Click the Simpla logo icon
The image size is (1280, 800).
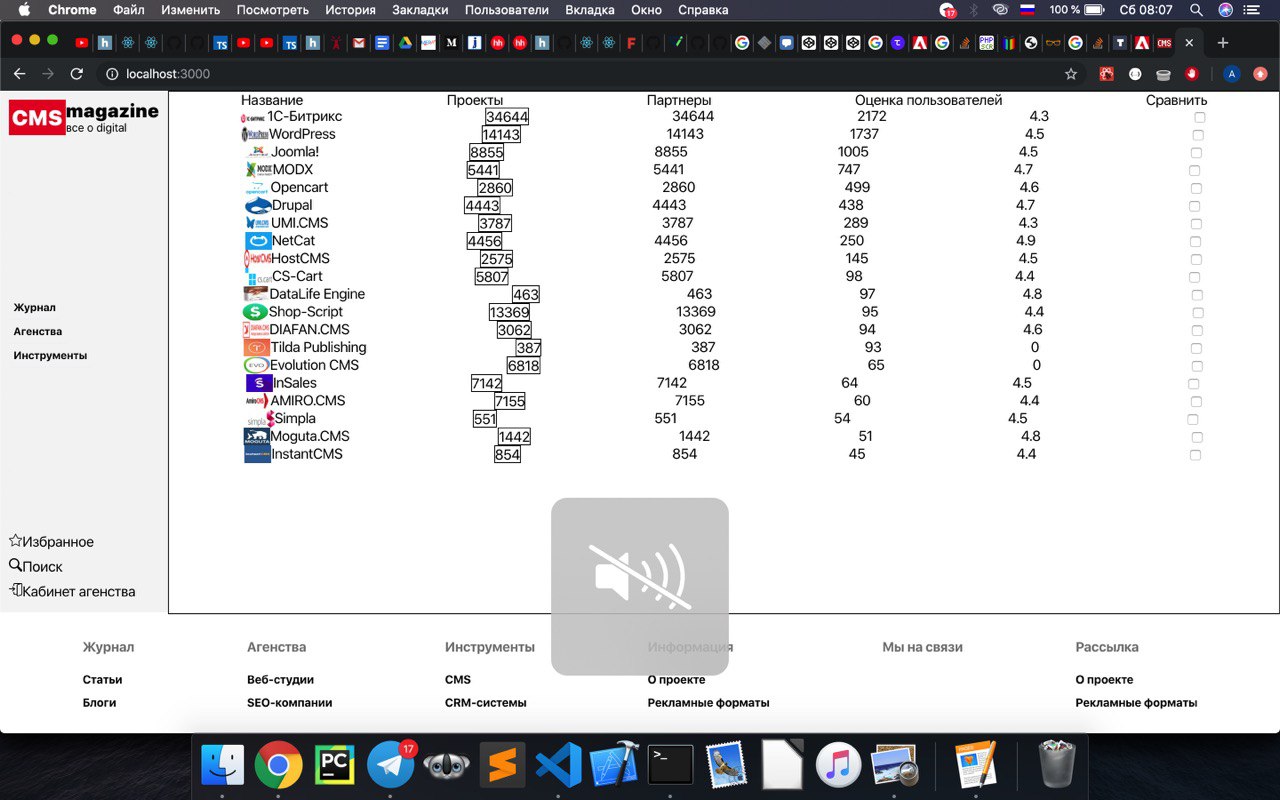(x=260, y=419)
